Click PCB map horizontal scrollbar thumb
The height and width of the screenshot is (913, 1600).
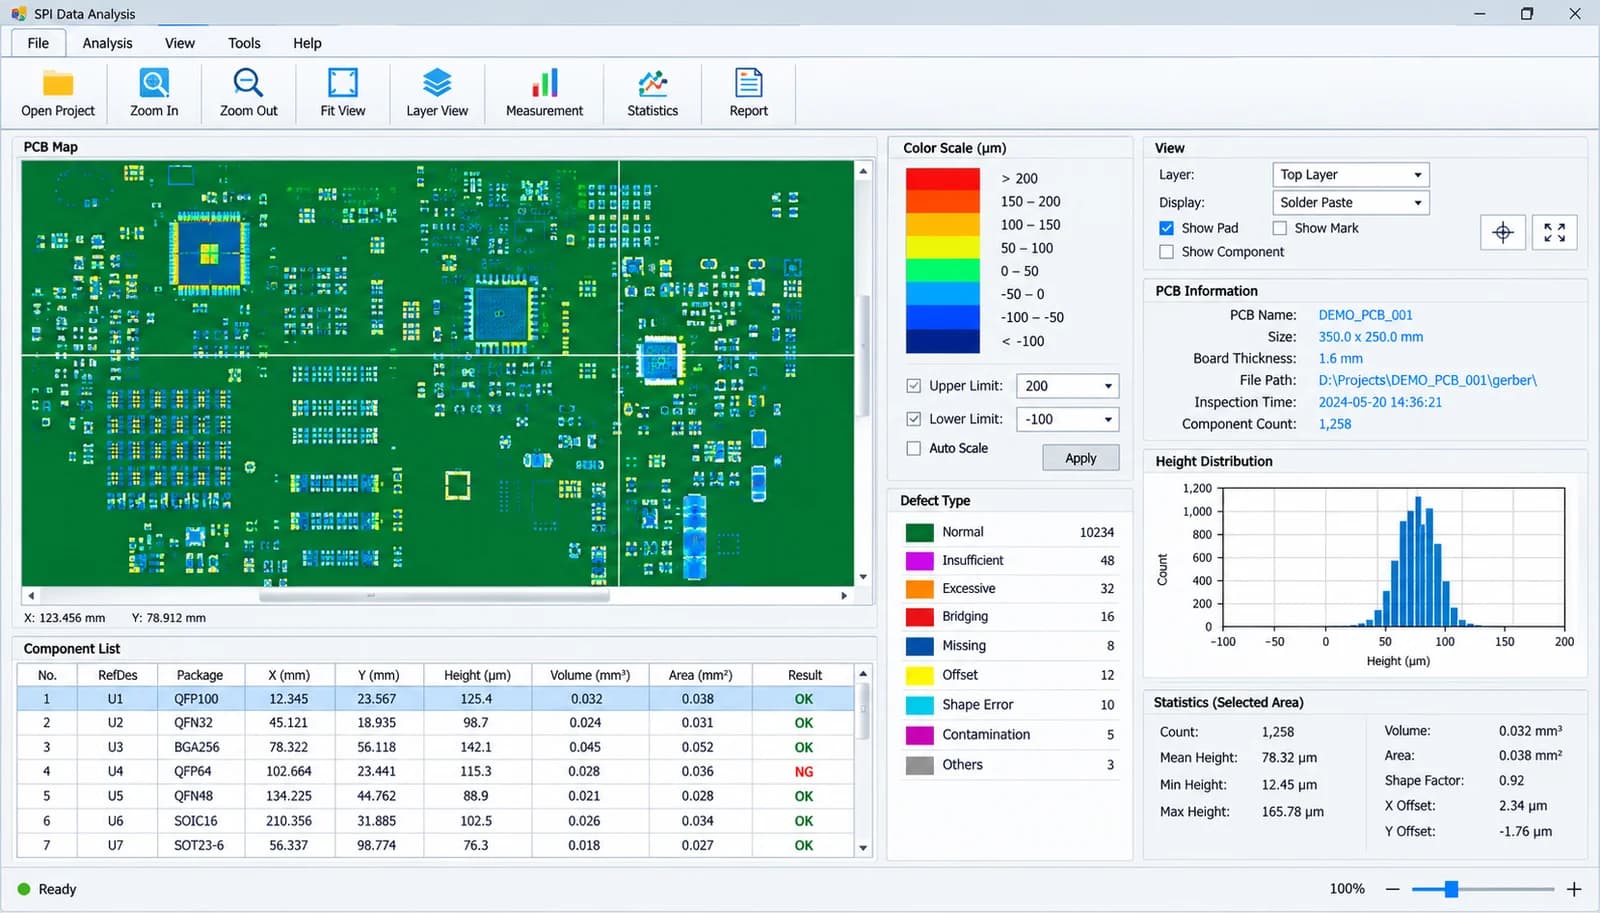pos(434,596)
